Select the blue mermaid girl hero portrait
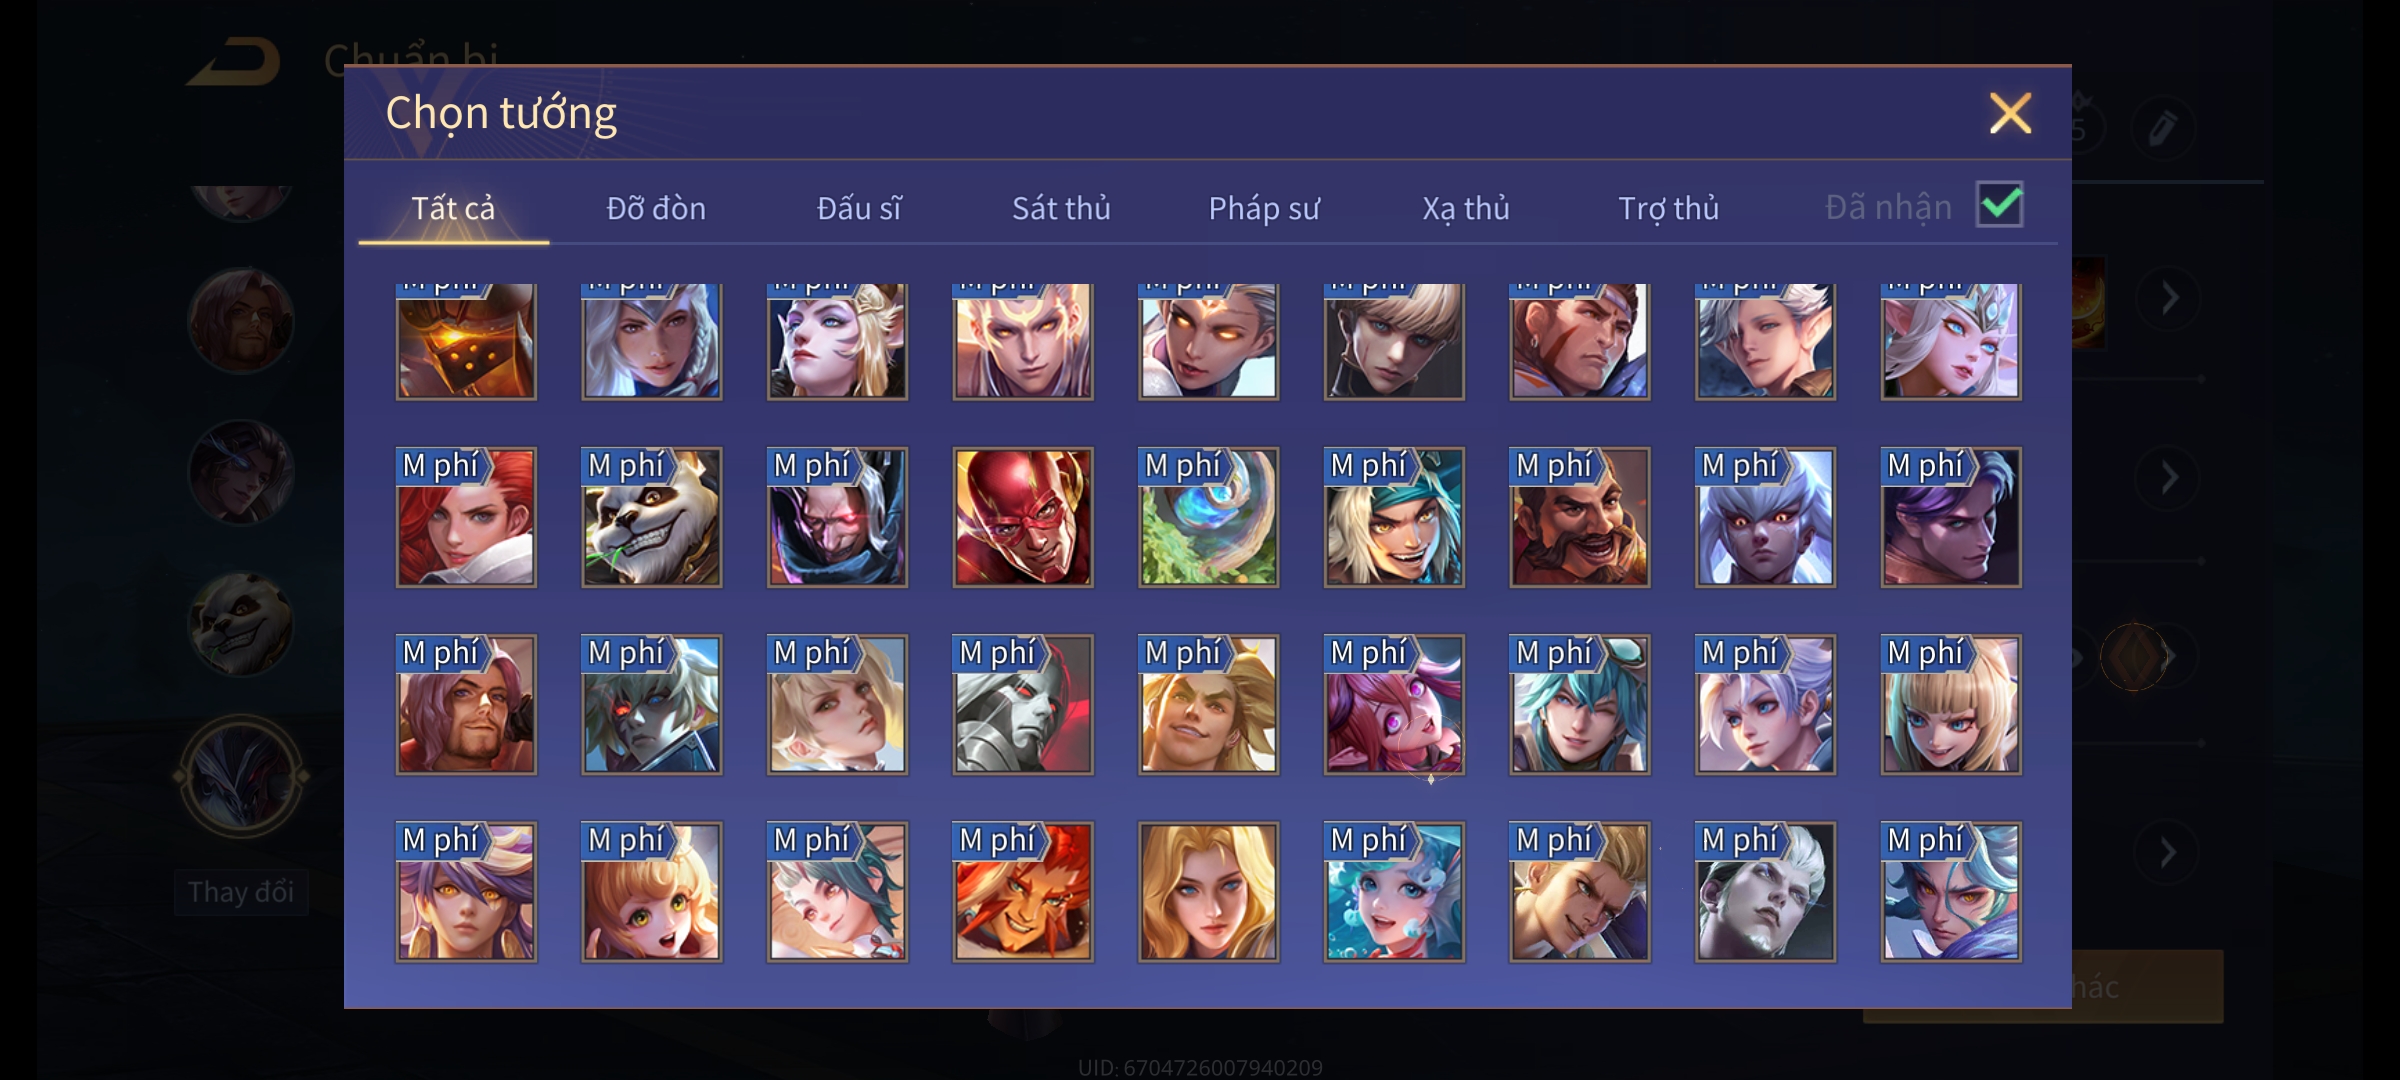 [1394, 892]
